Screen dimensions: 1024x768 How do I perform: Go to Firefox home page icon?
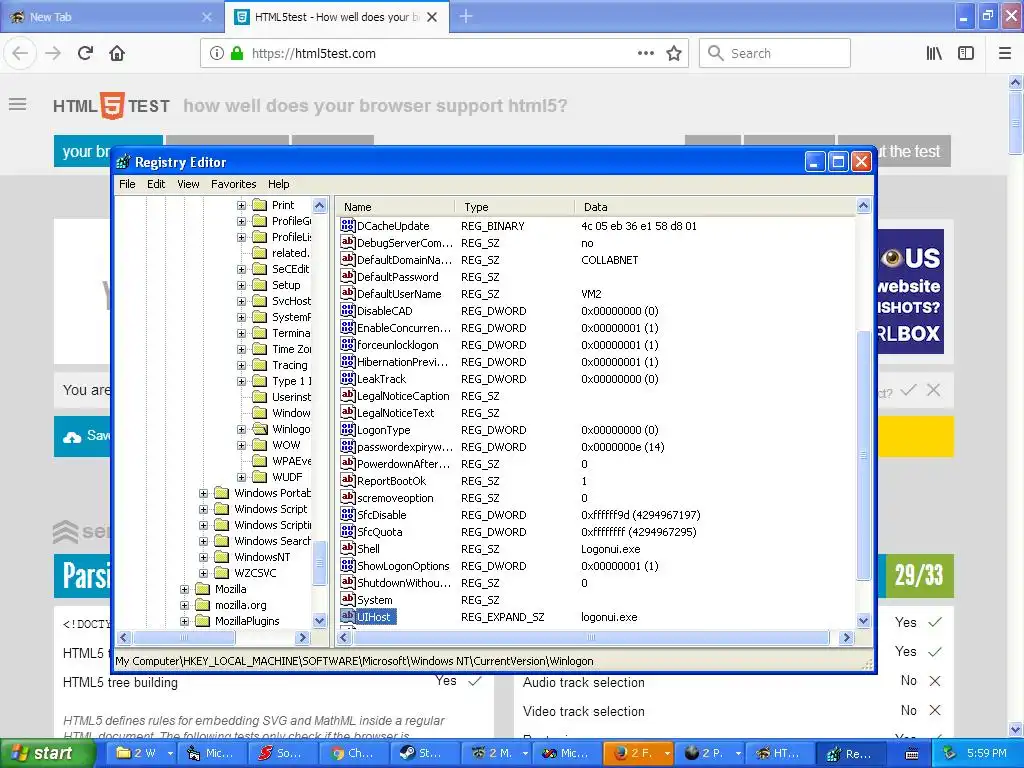tap(117, 53)
